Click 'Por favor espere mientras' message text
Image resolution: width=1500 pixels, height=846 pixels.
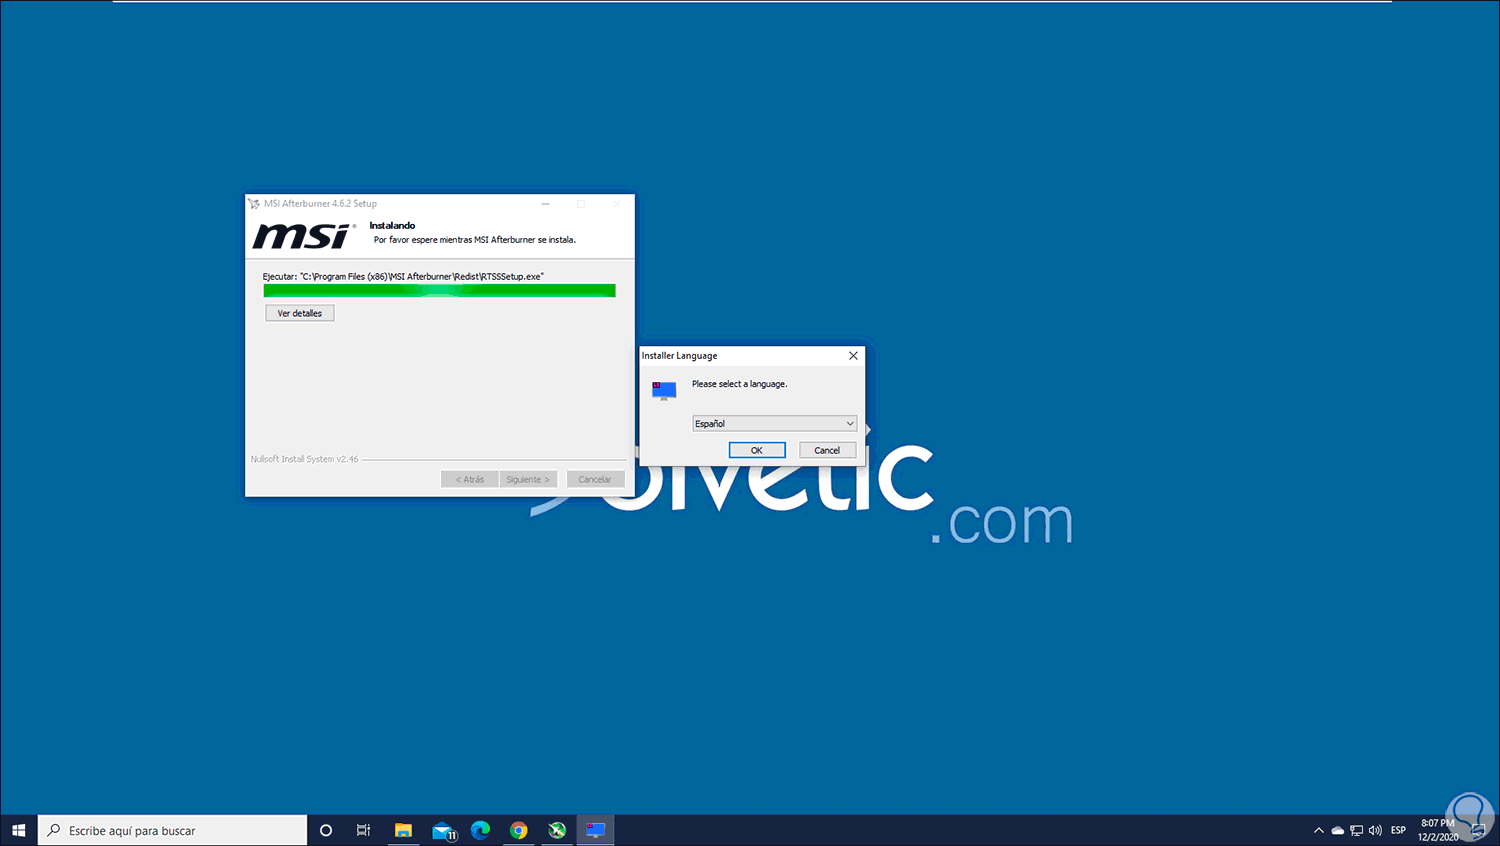pyautogui.click(x=475, y=240)
